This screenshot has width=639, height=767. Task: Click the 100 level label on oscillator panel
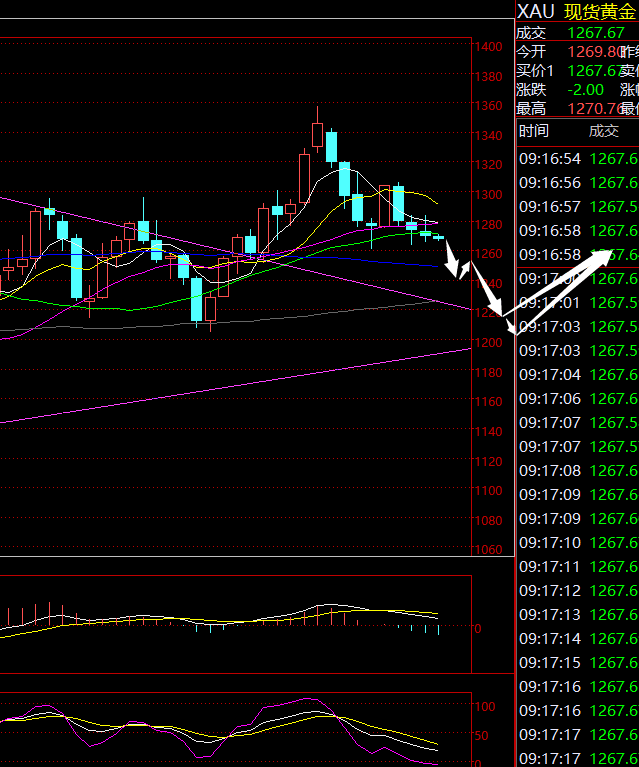485,707
